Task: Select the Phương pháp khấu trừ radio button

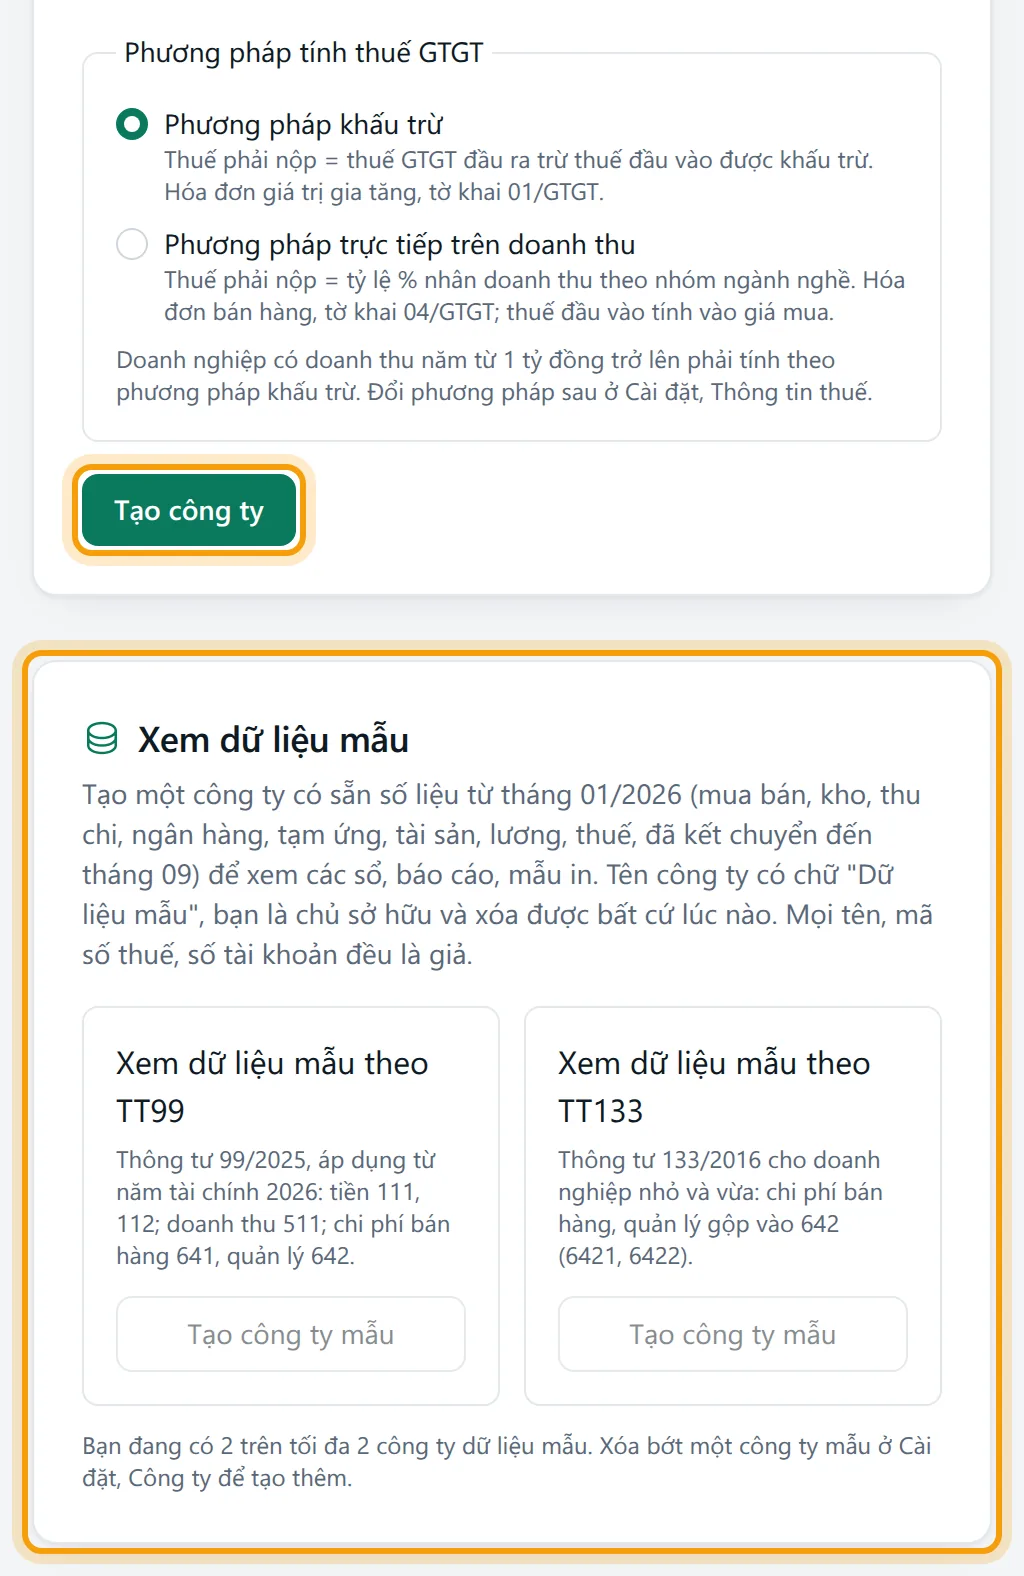Action: coord(132,124)
